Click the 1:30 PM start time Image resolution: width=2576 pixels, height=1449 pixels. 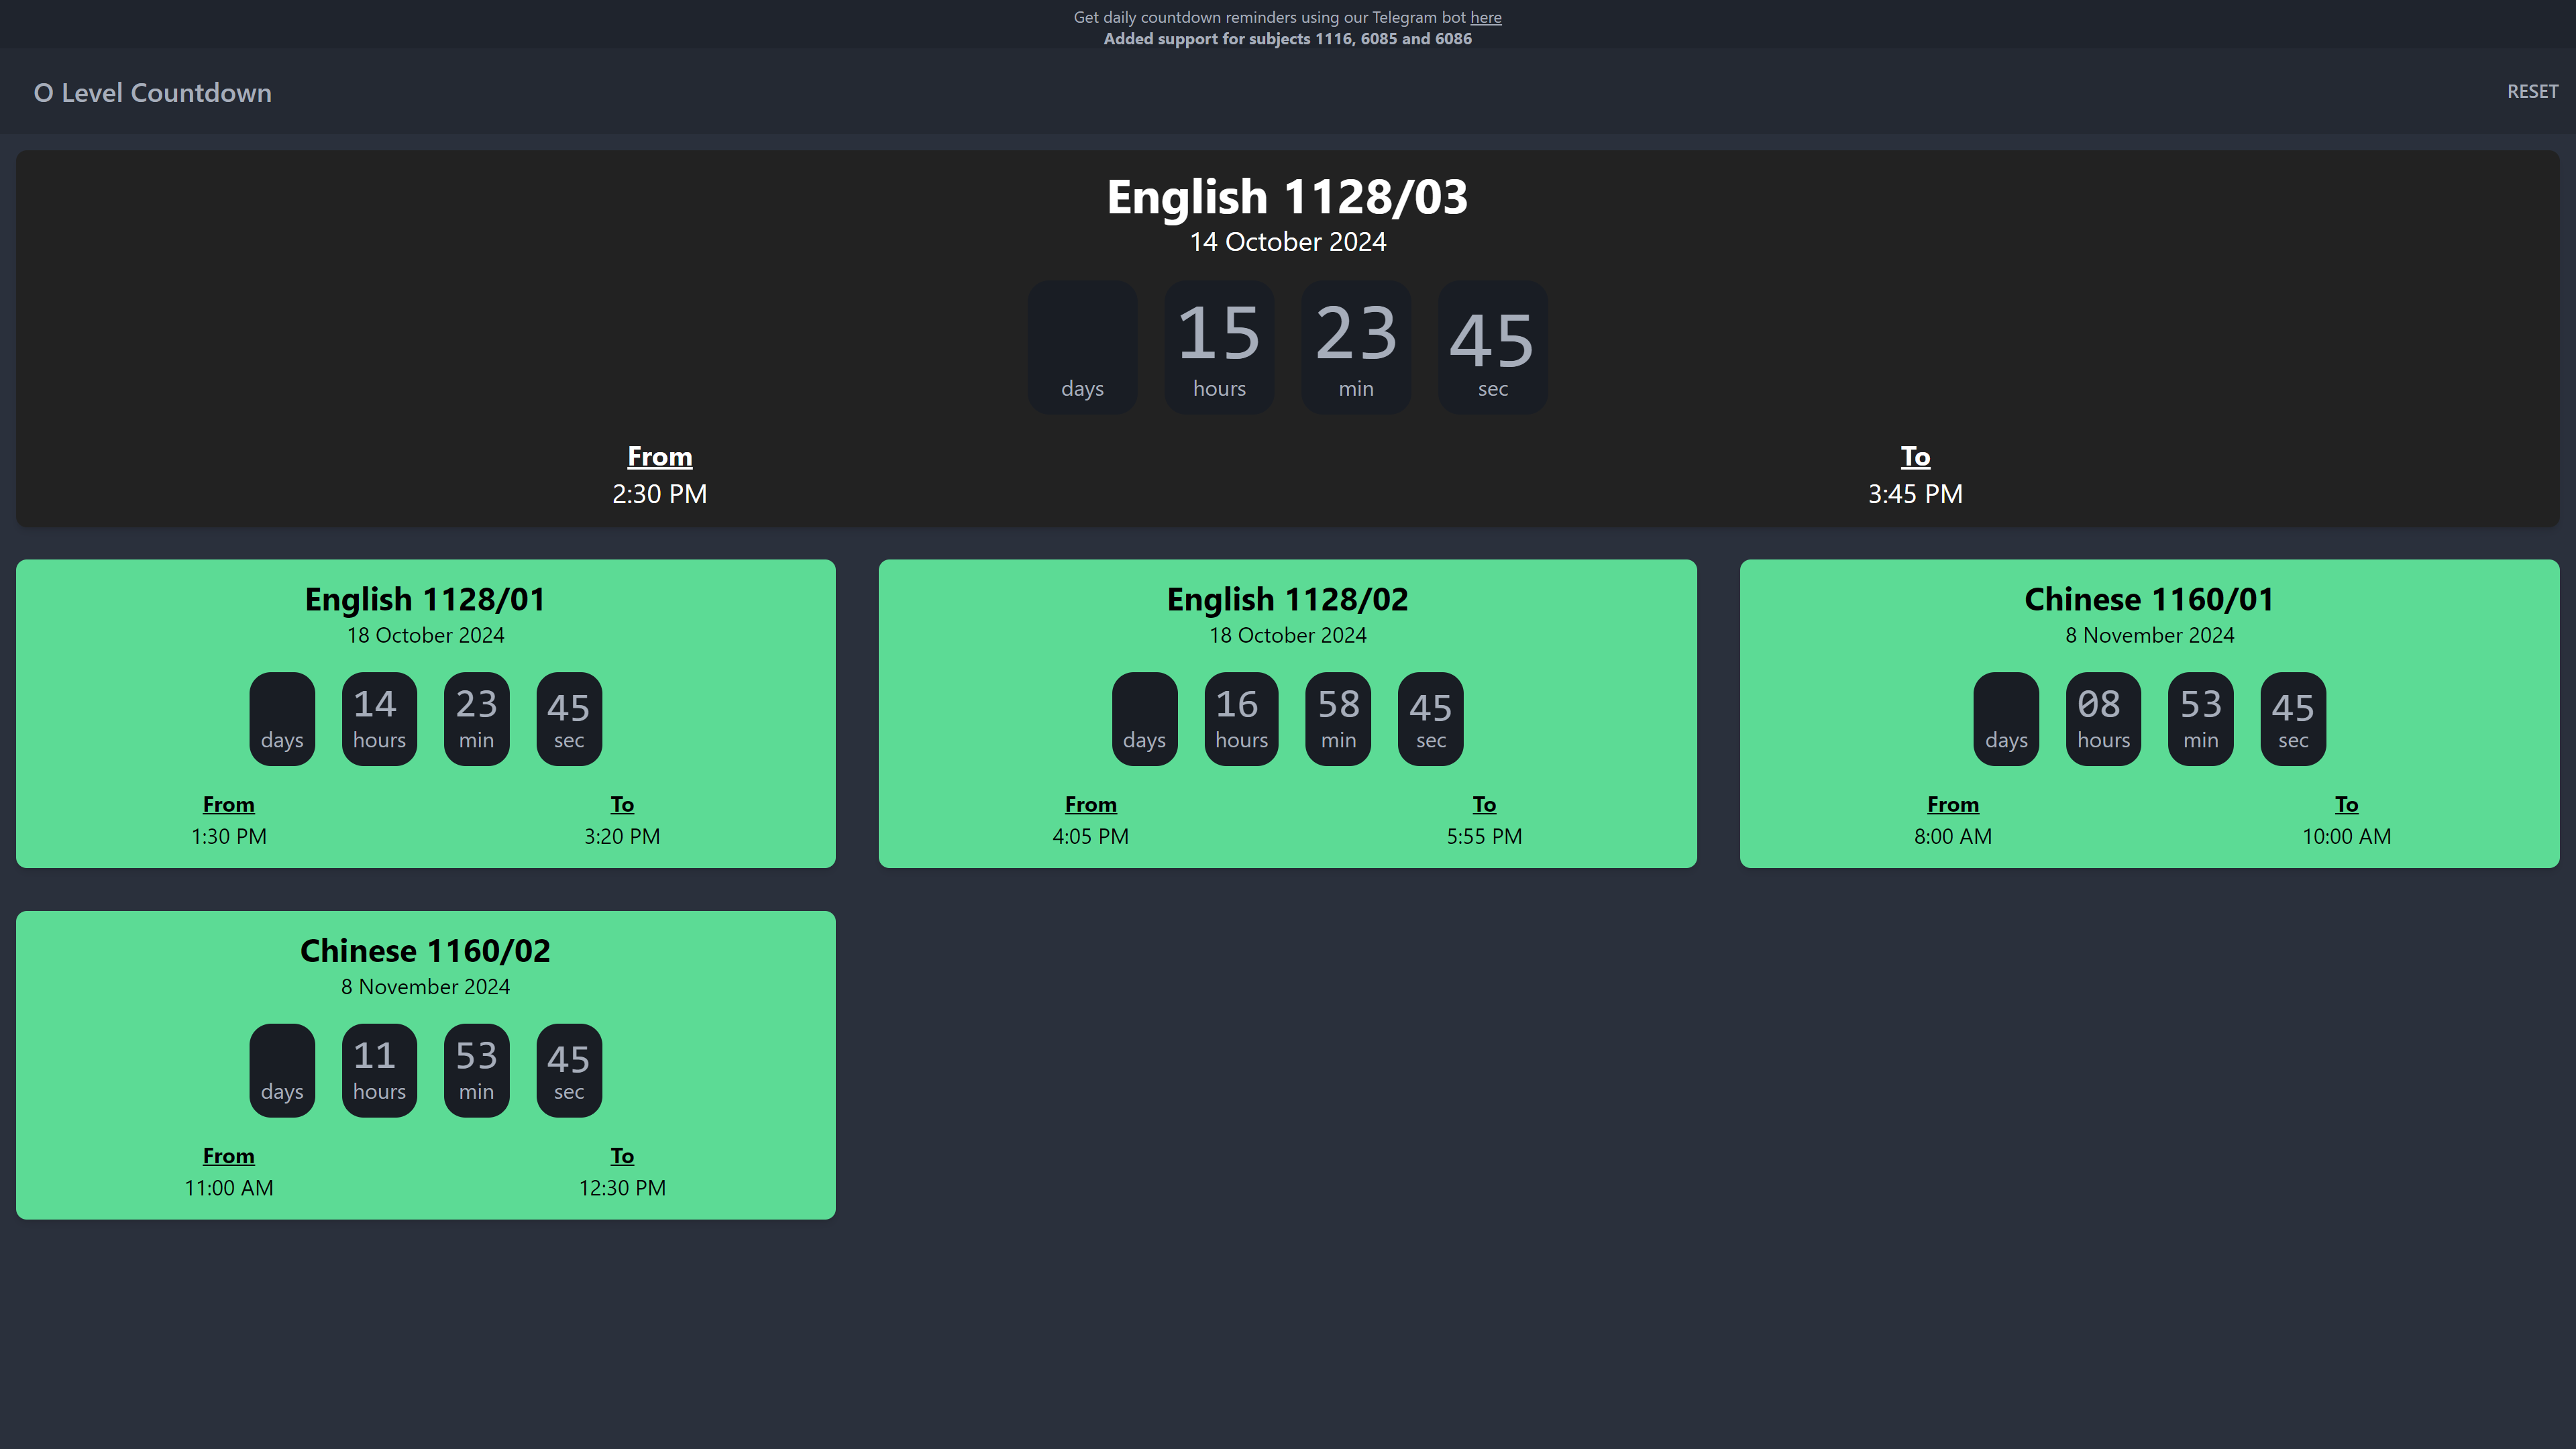(x=229, y=837)
